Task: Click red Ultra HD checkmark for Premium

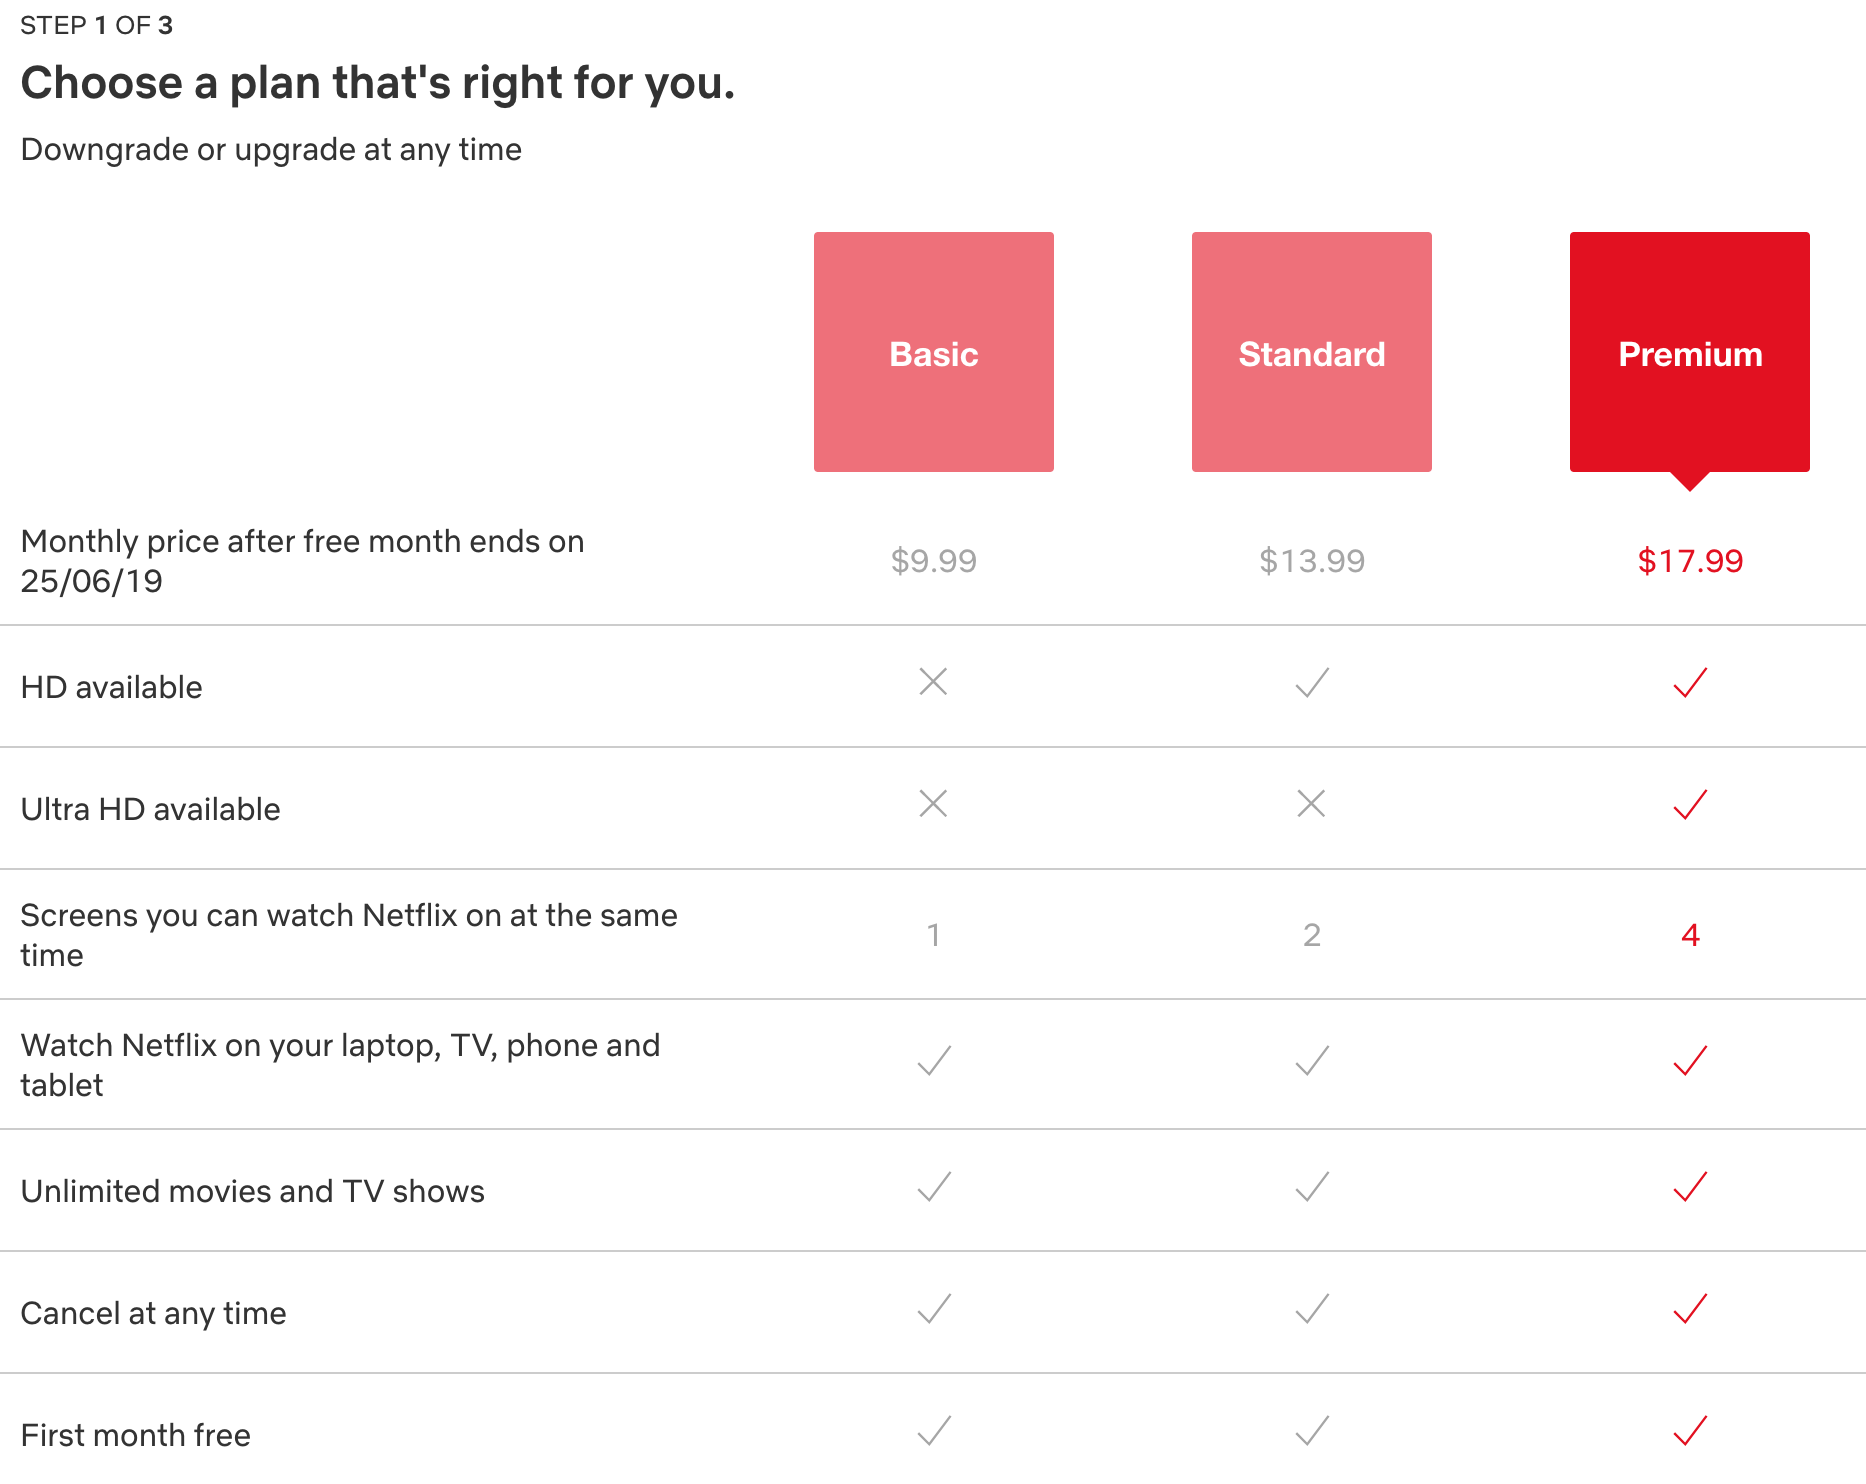Action: pyautogui.click(x=1689, y=805)
